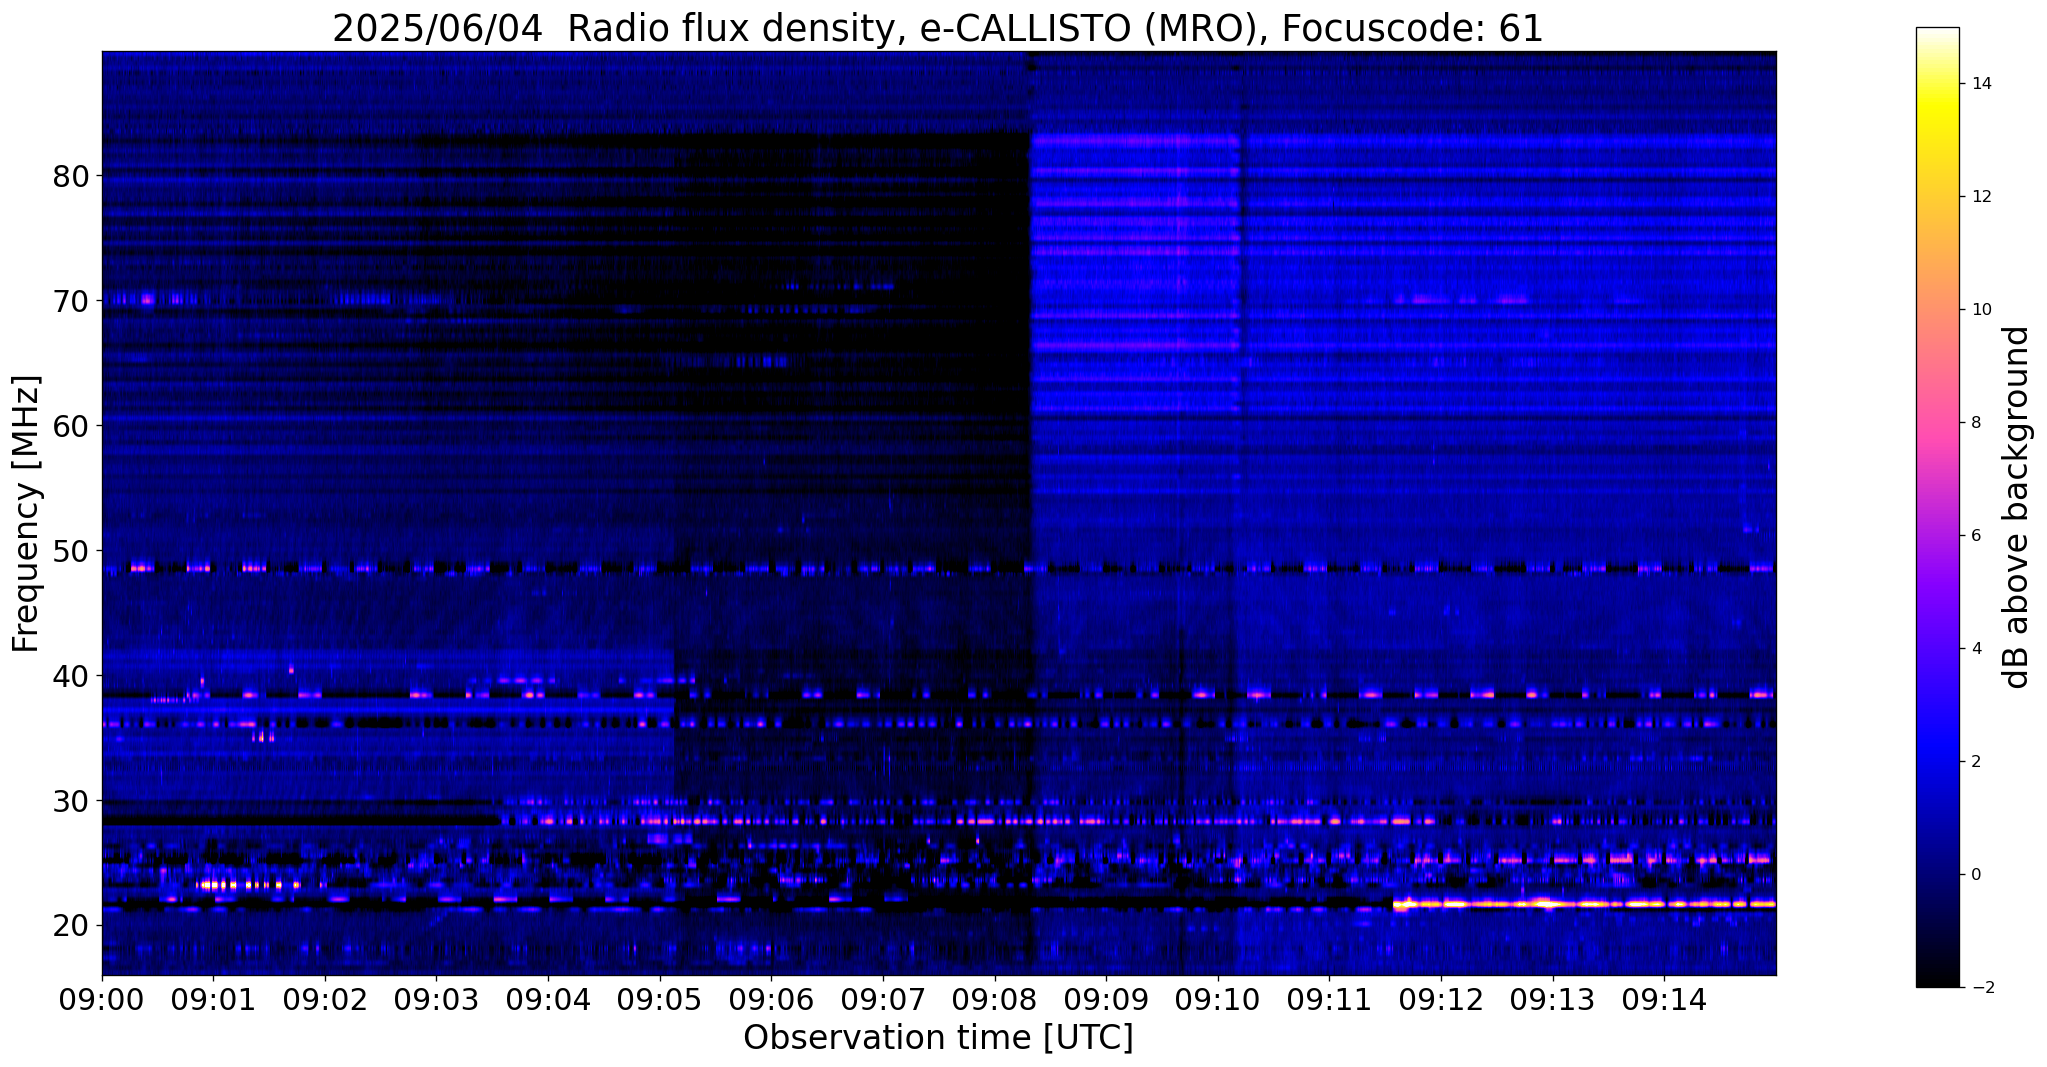
Task: Click the 09:04 time tick label
Action: pos(548,1001)
